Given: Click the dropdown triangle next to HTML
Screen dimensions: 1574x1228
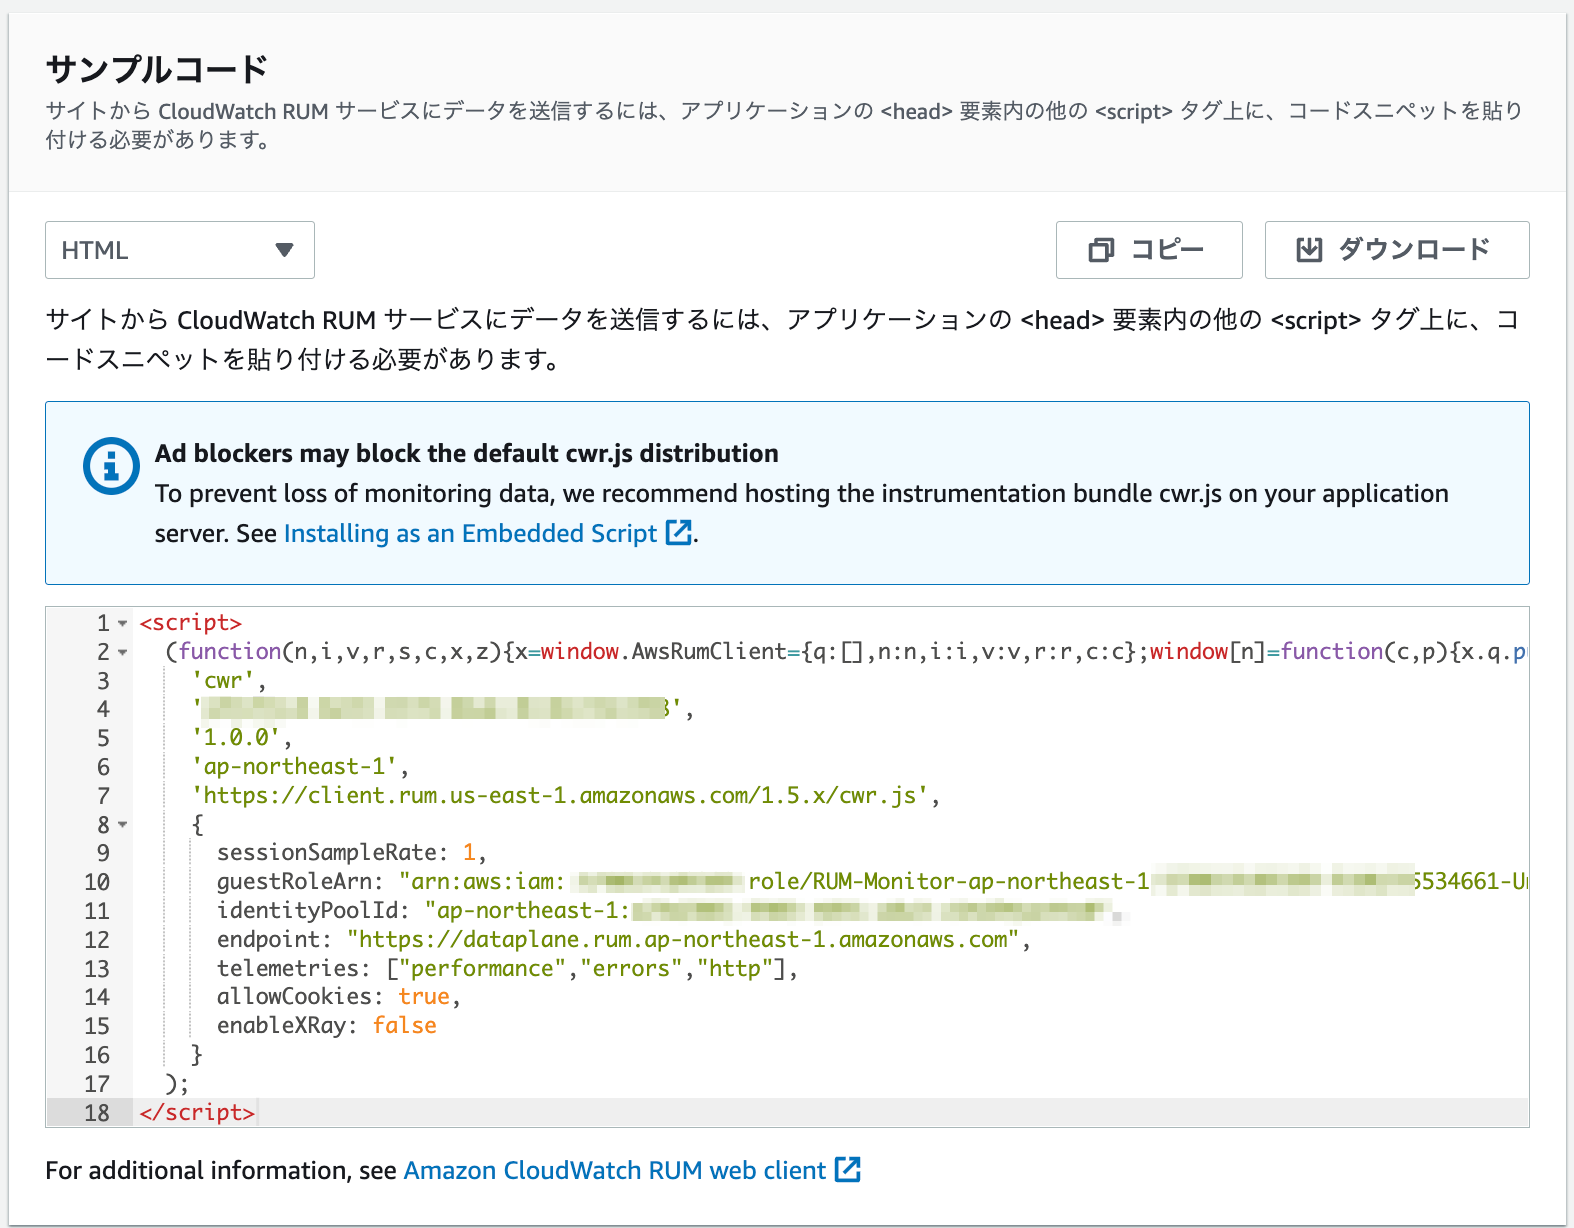Looking at the screenshot, I should click(285, 250).
